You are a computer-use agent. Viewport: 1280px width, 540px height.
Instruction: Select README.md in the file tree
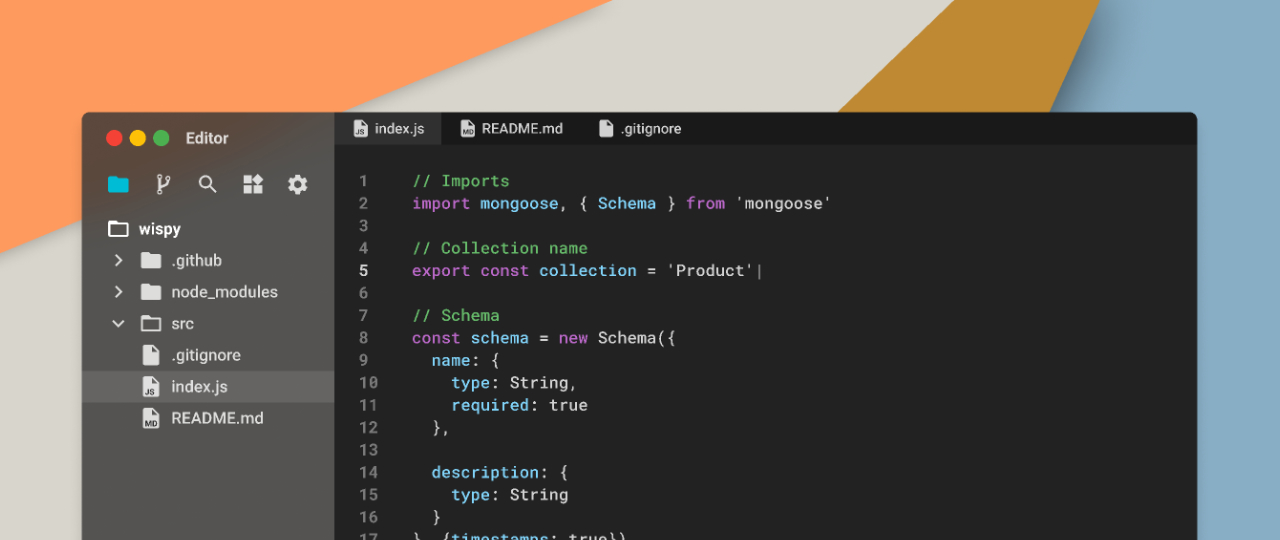(217, 419)
